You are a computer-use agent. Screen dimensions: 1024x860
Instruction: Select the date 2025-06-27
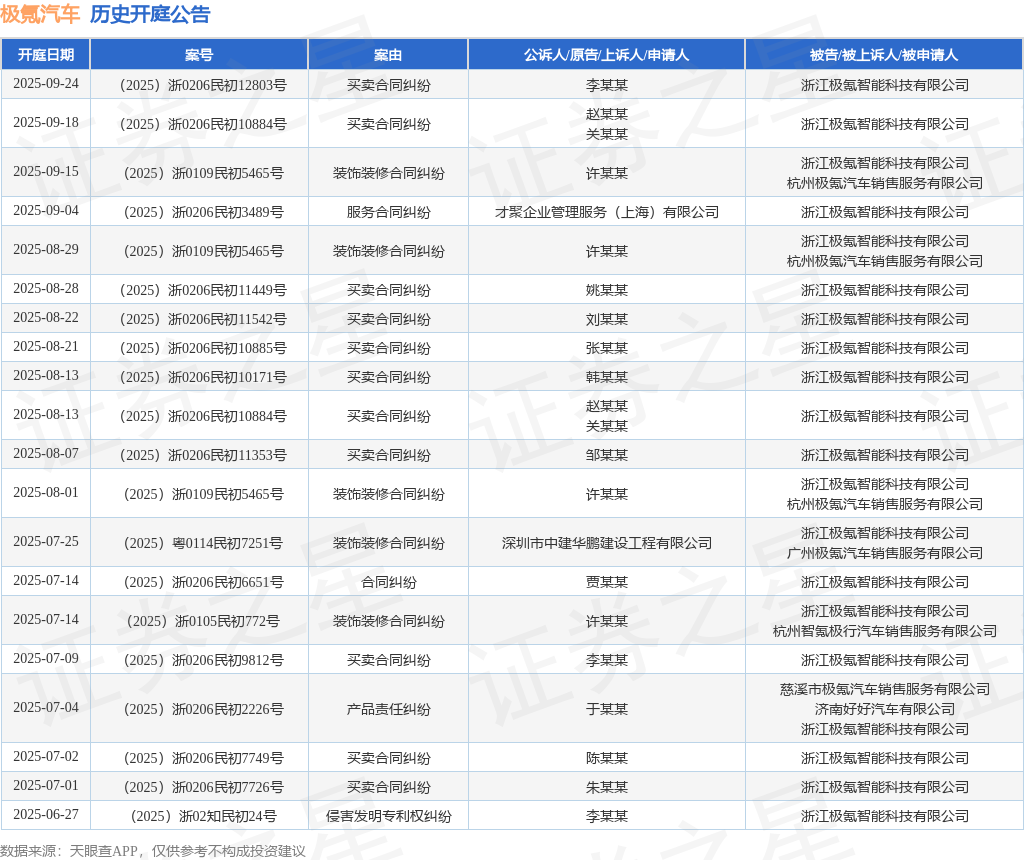(x=46, y=815)
